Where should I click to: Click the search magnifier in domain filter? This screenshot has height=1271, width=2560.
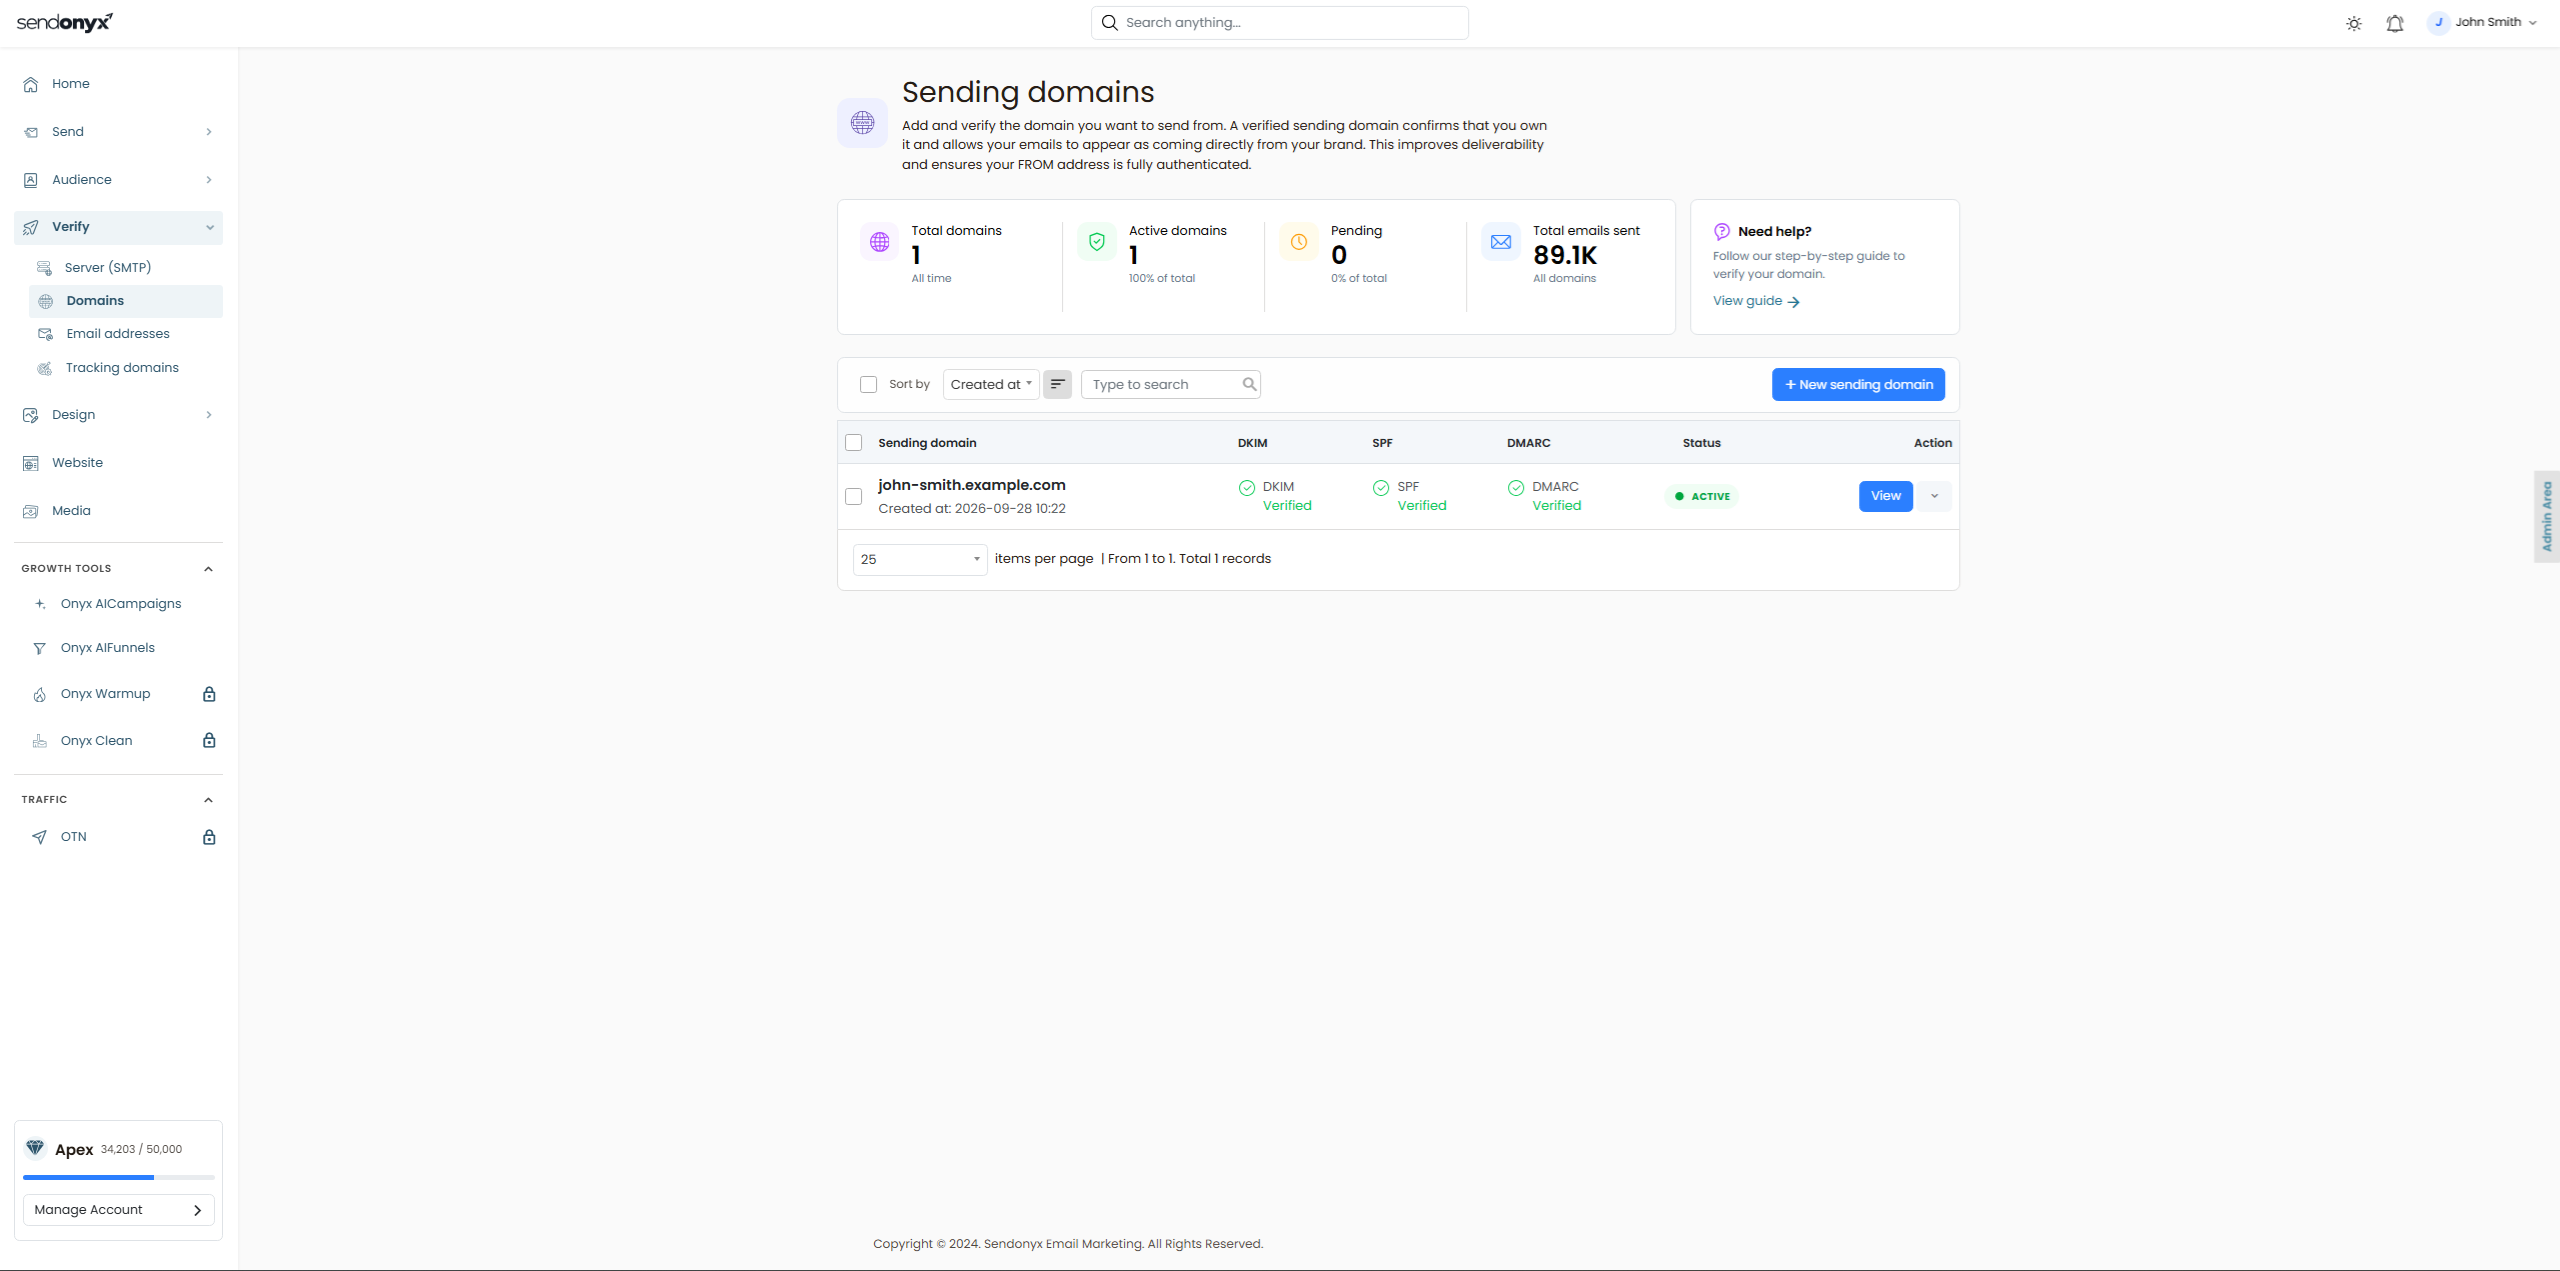pos(1249,384)
